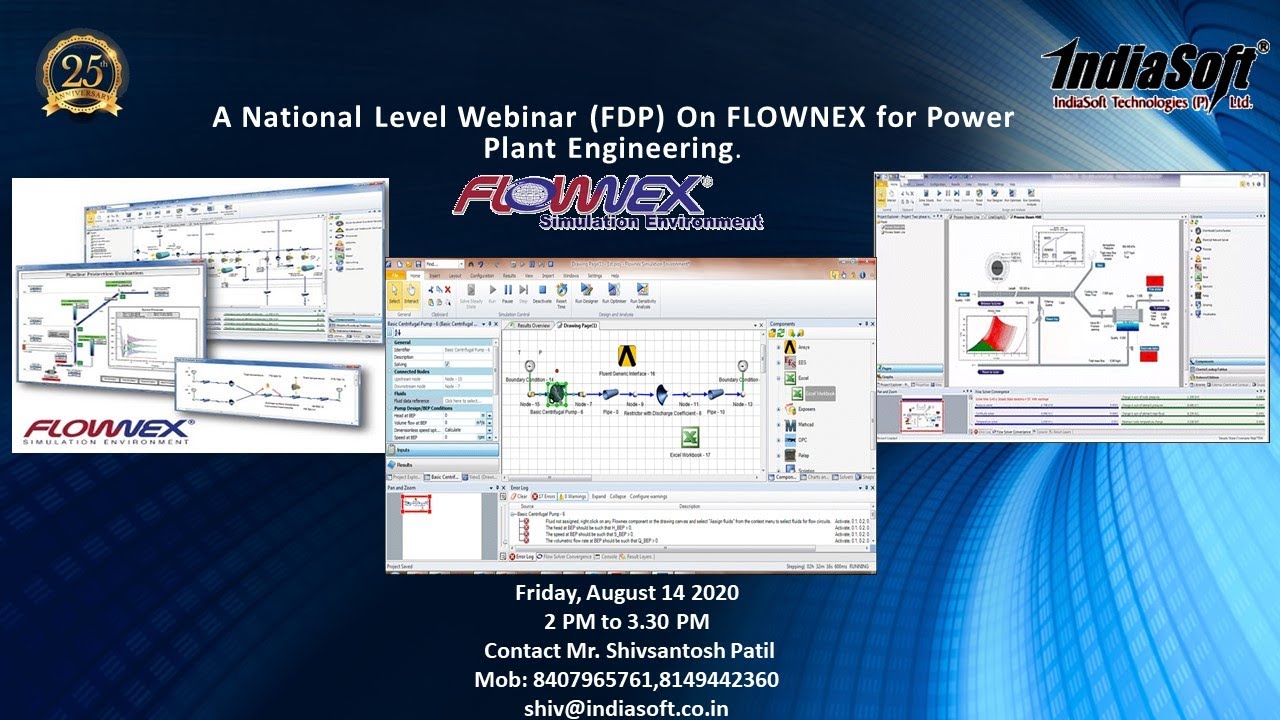
Task: Open Run Optimiser in center window
Action: (614, 294)
